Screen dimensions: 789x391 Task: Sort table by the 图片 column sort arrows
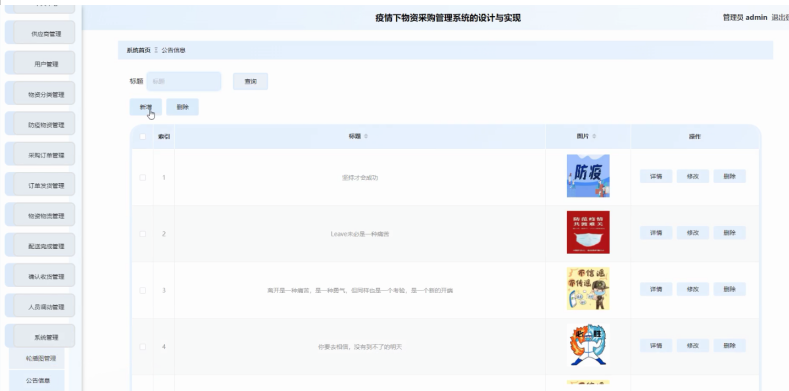tap(594, 136)
